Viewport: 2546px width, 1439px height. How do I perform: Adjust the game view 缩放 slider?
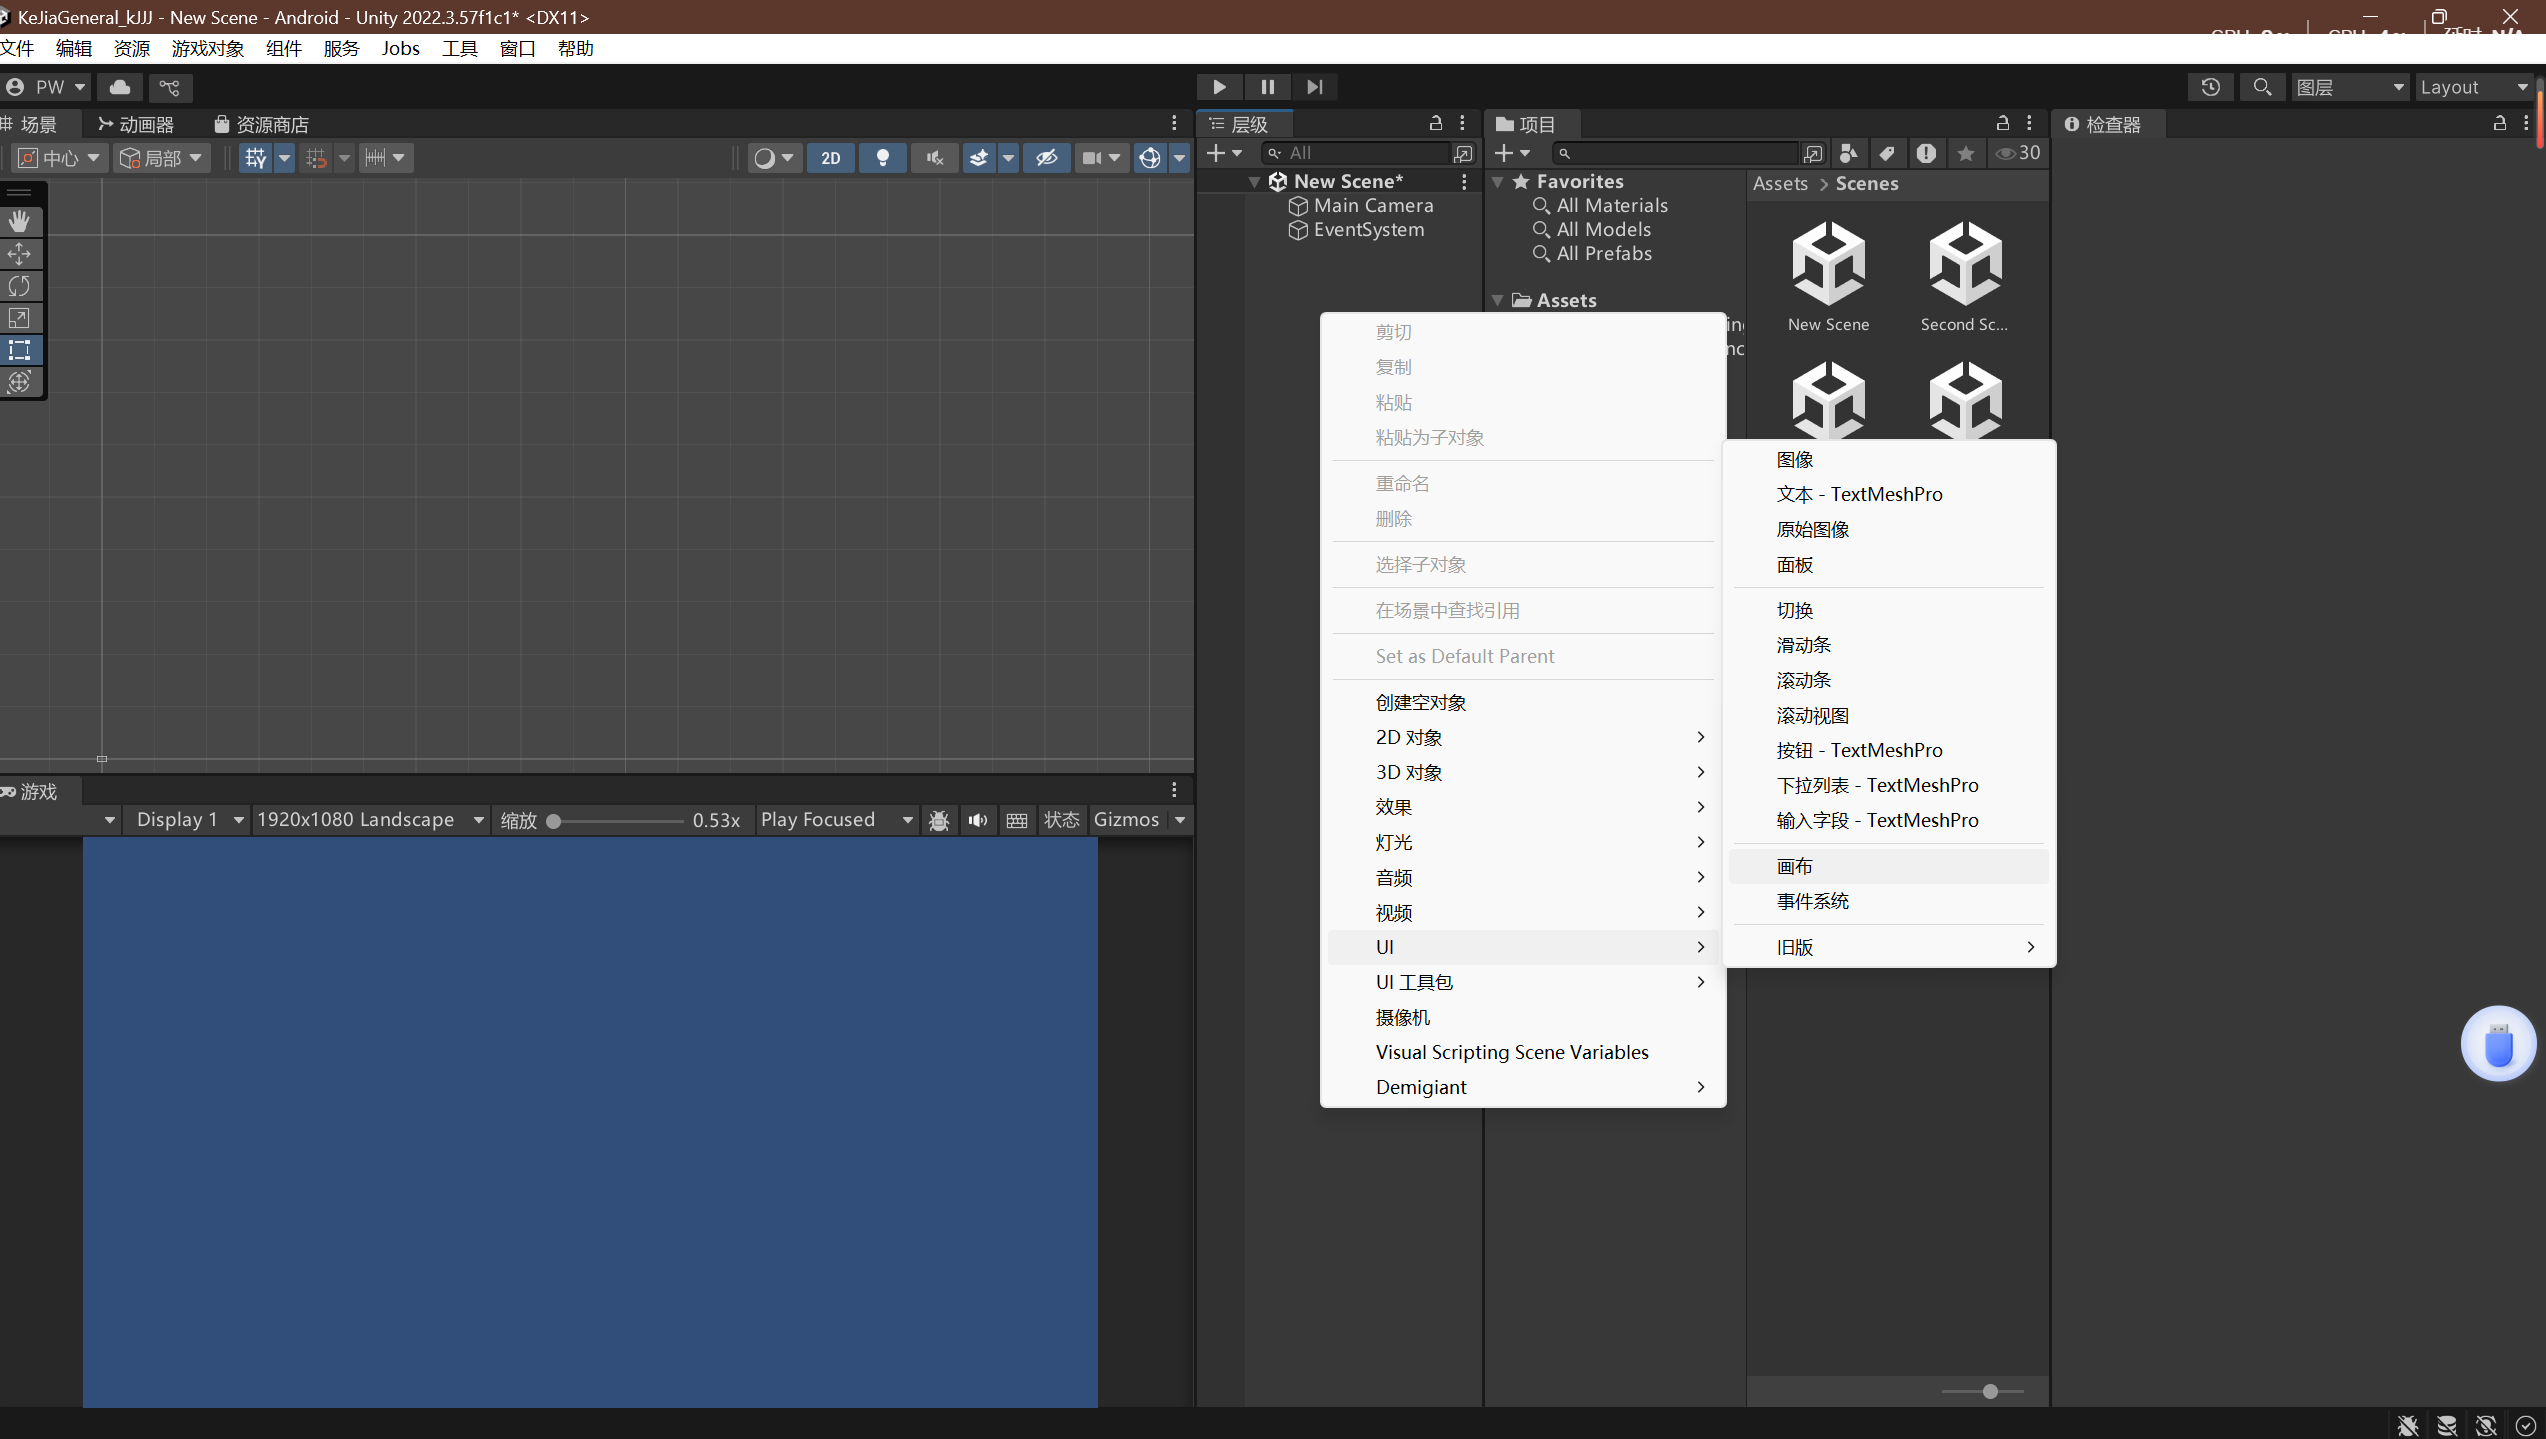tap(554, 821)
